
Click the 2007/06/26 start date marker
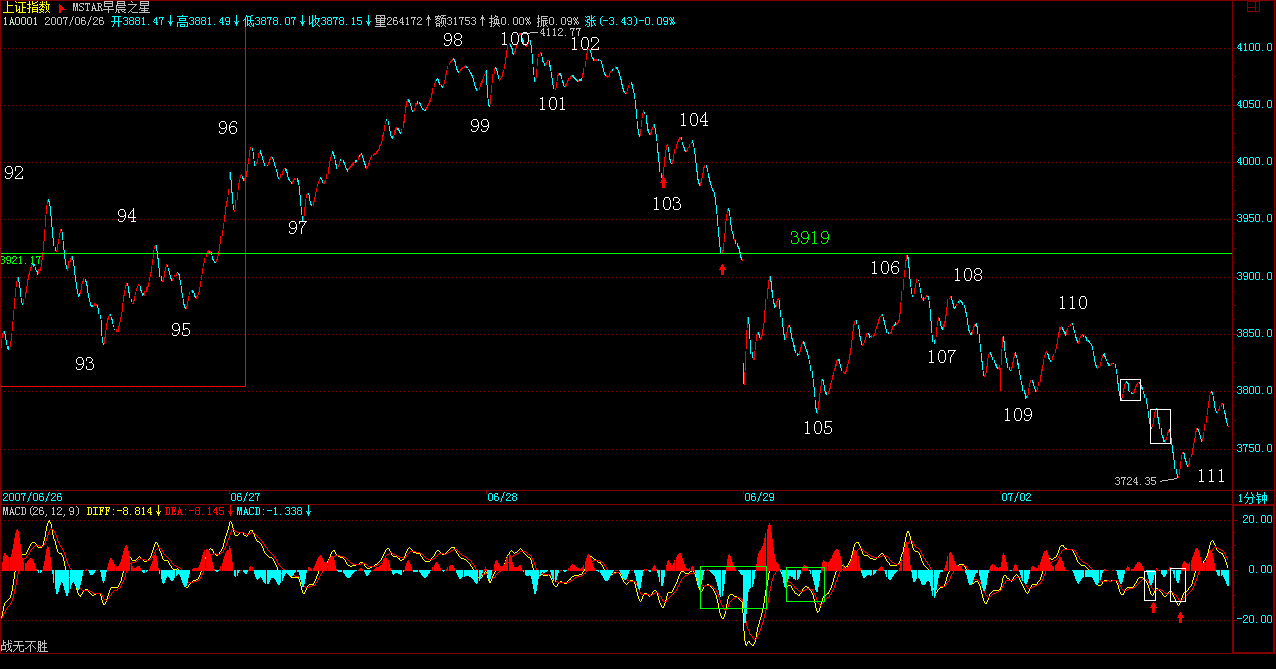tap(32, 497)
